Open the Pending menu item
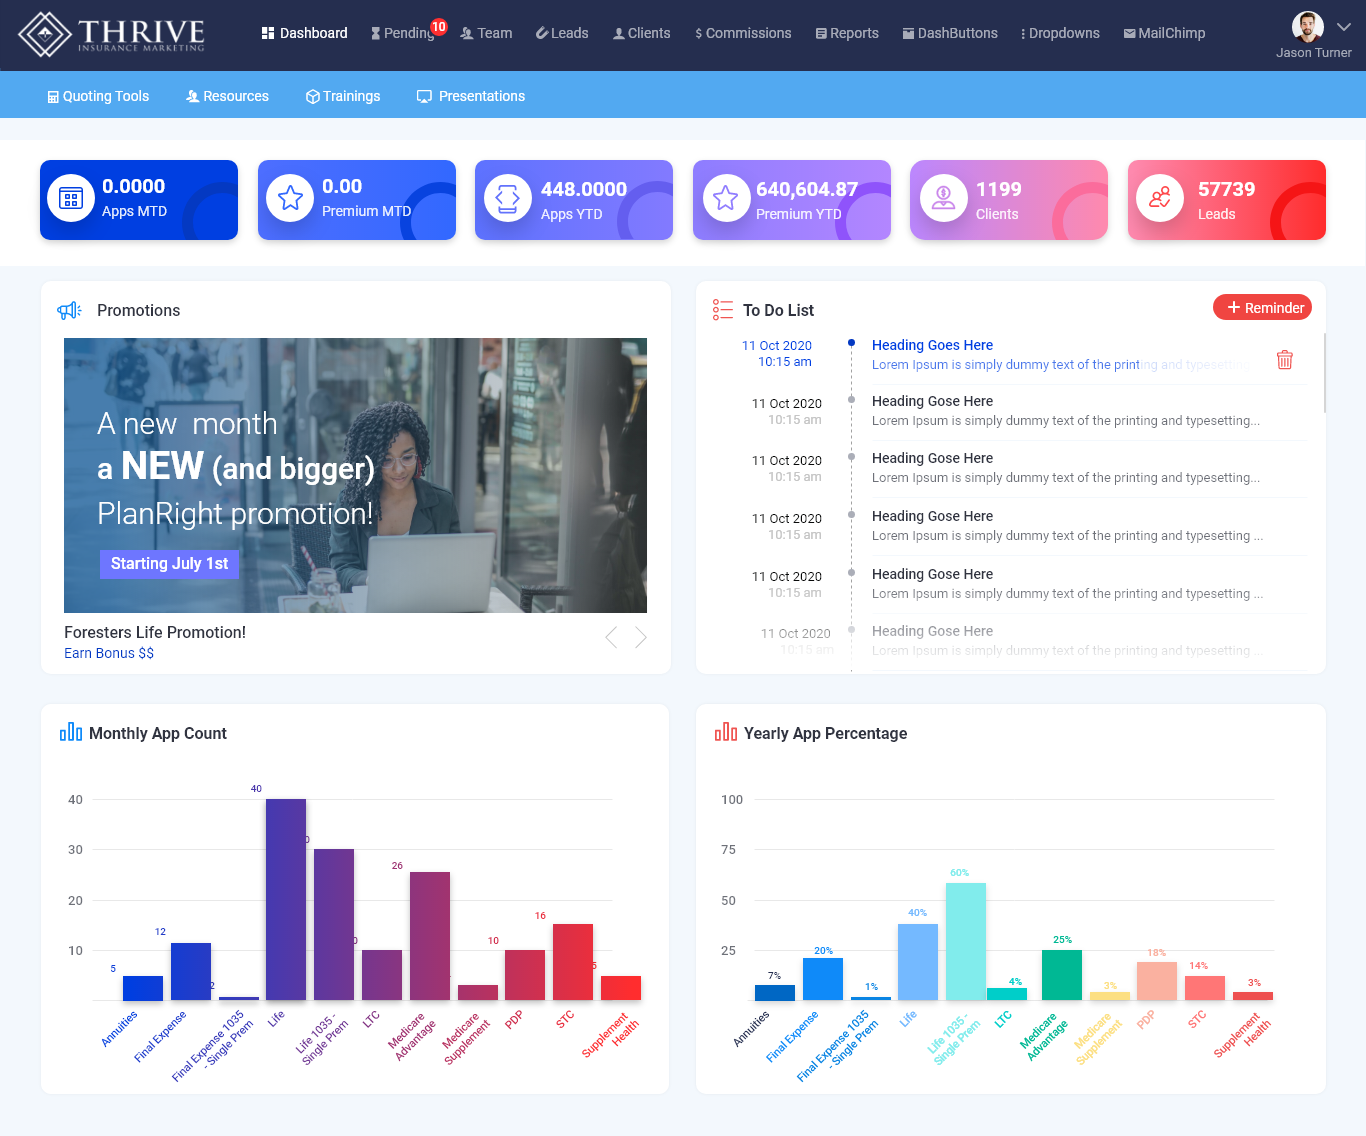 click(x=402, y=33)
